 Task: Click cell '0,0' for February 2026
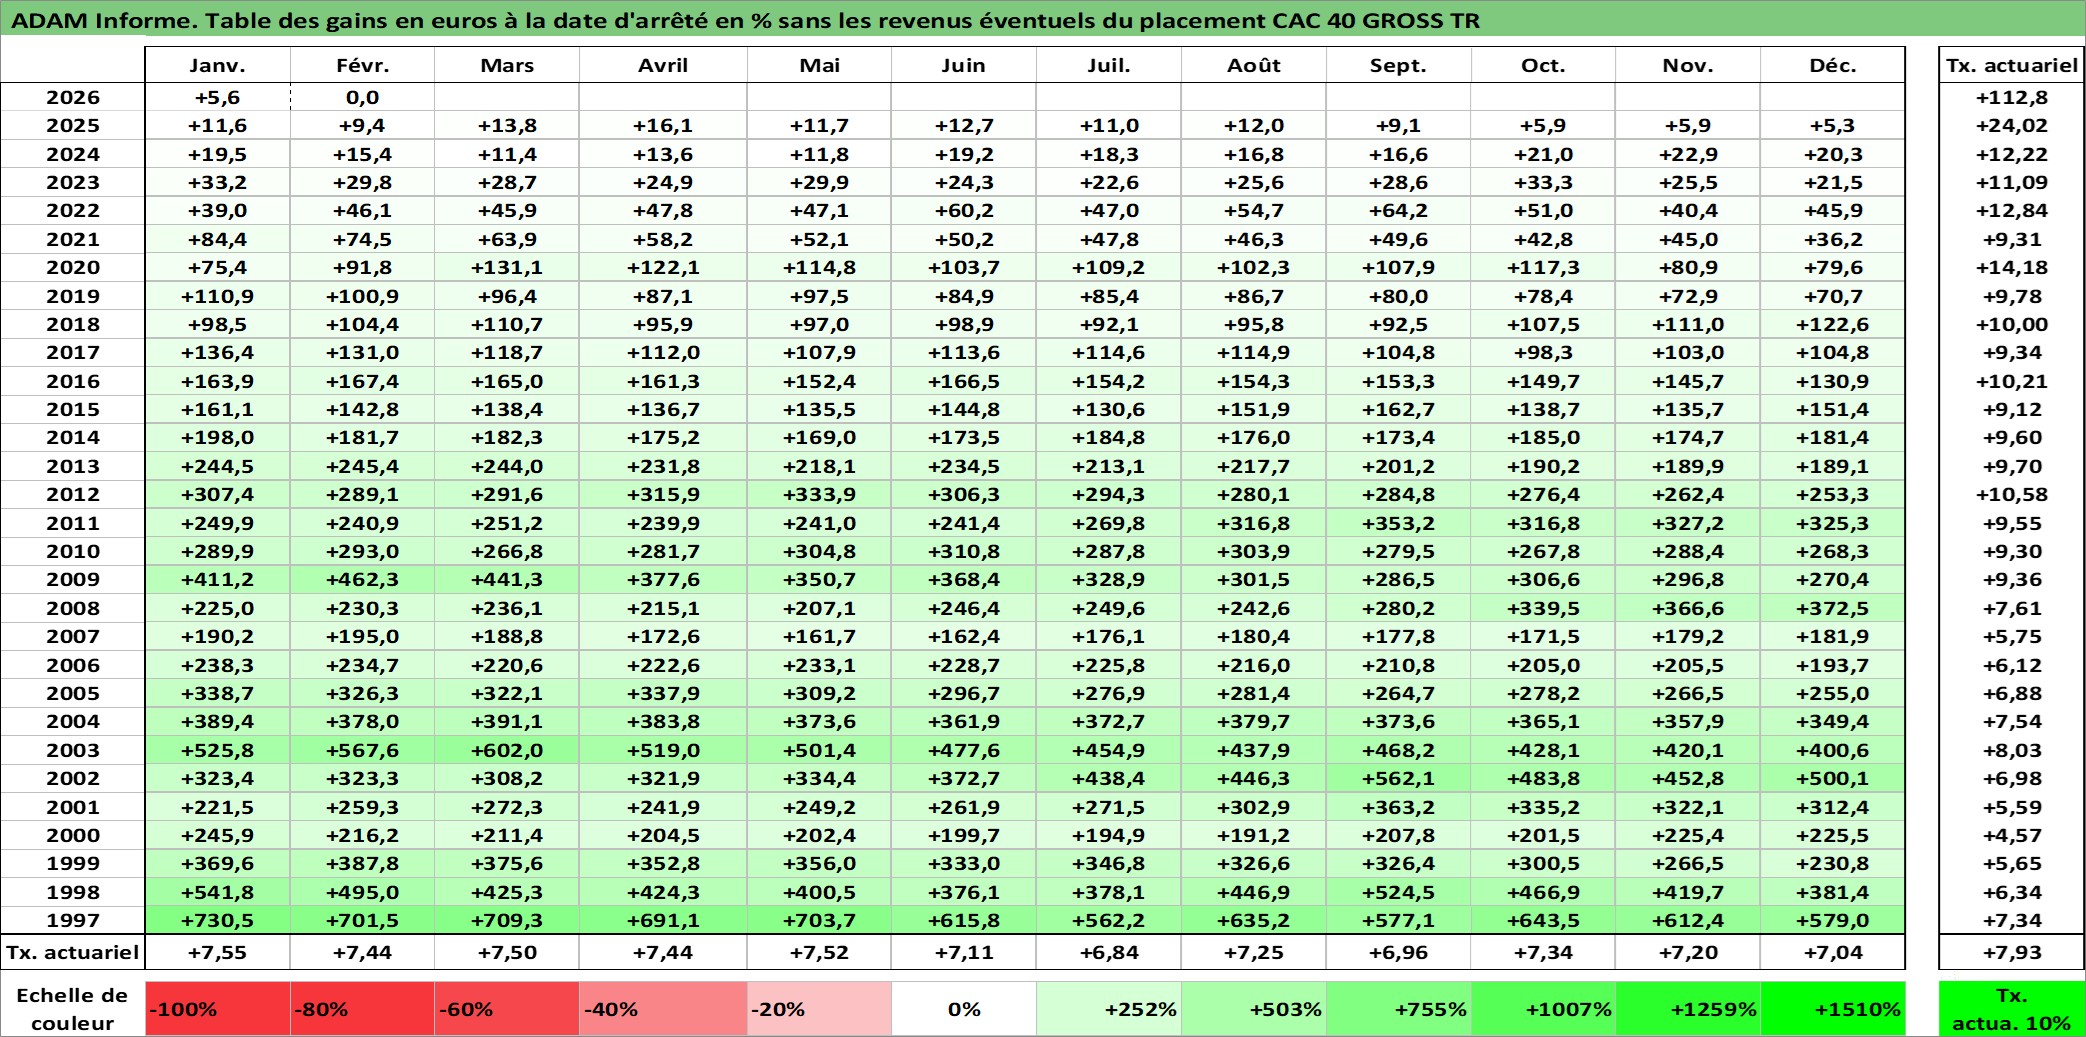coord(362,97)
